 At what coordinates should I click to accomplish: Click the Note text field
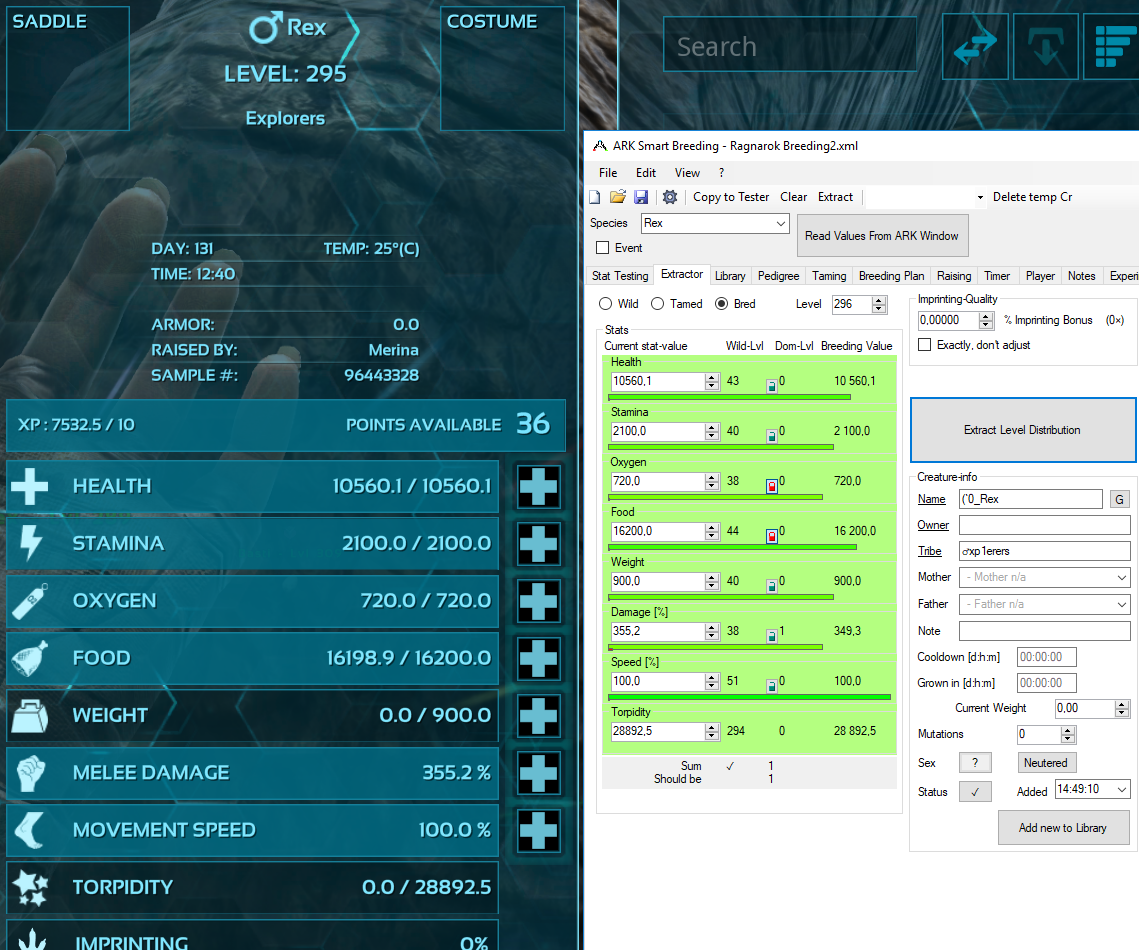pos(1045,630)
